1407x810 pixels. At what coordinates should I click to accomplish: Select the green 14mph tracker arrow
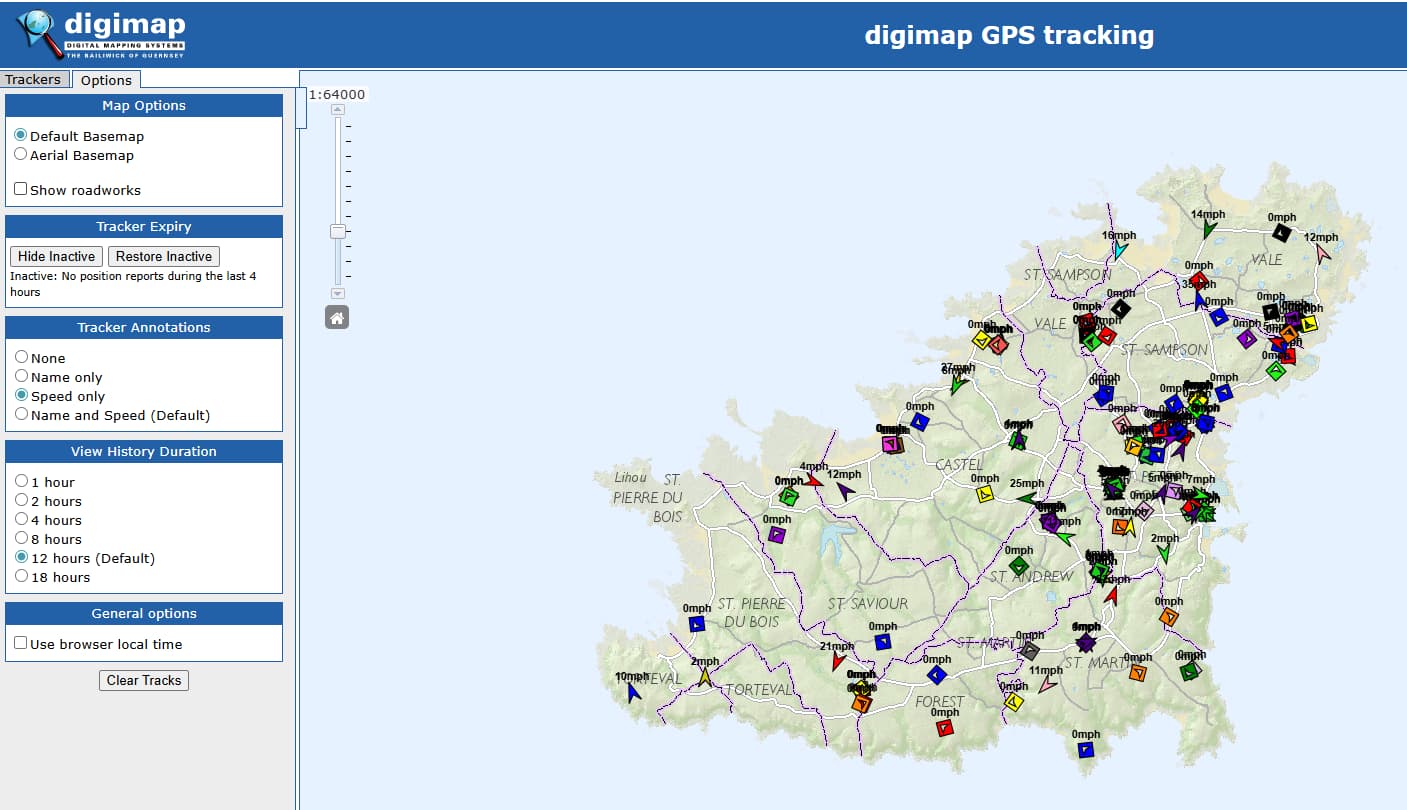coord(1209,229)
